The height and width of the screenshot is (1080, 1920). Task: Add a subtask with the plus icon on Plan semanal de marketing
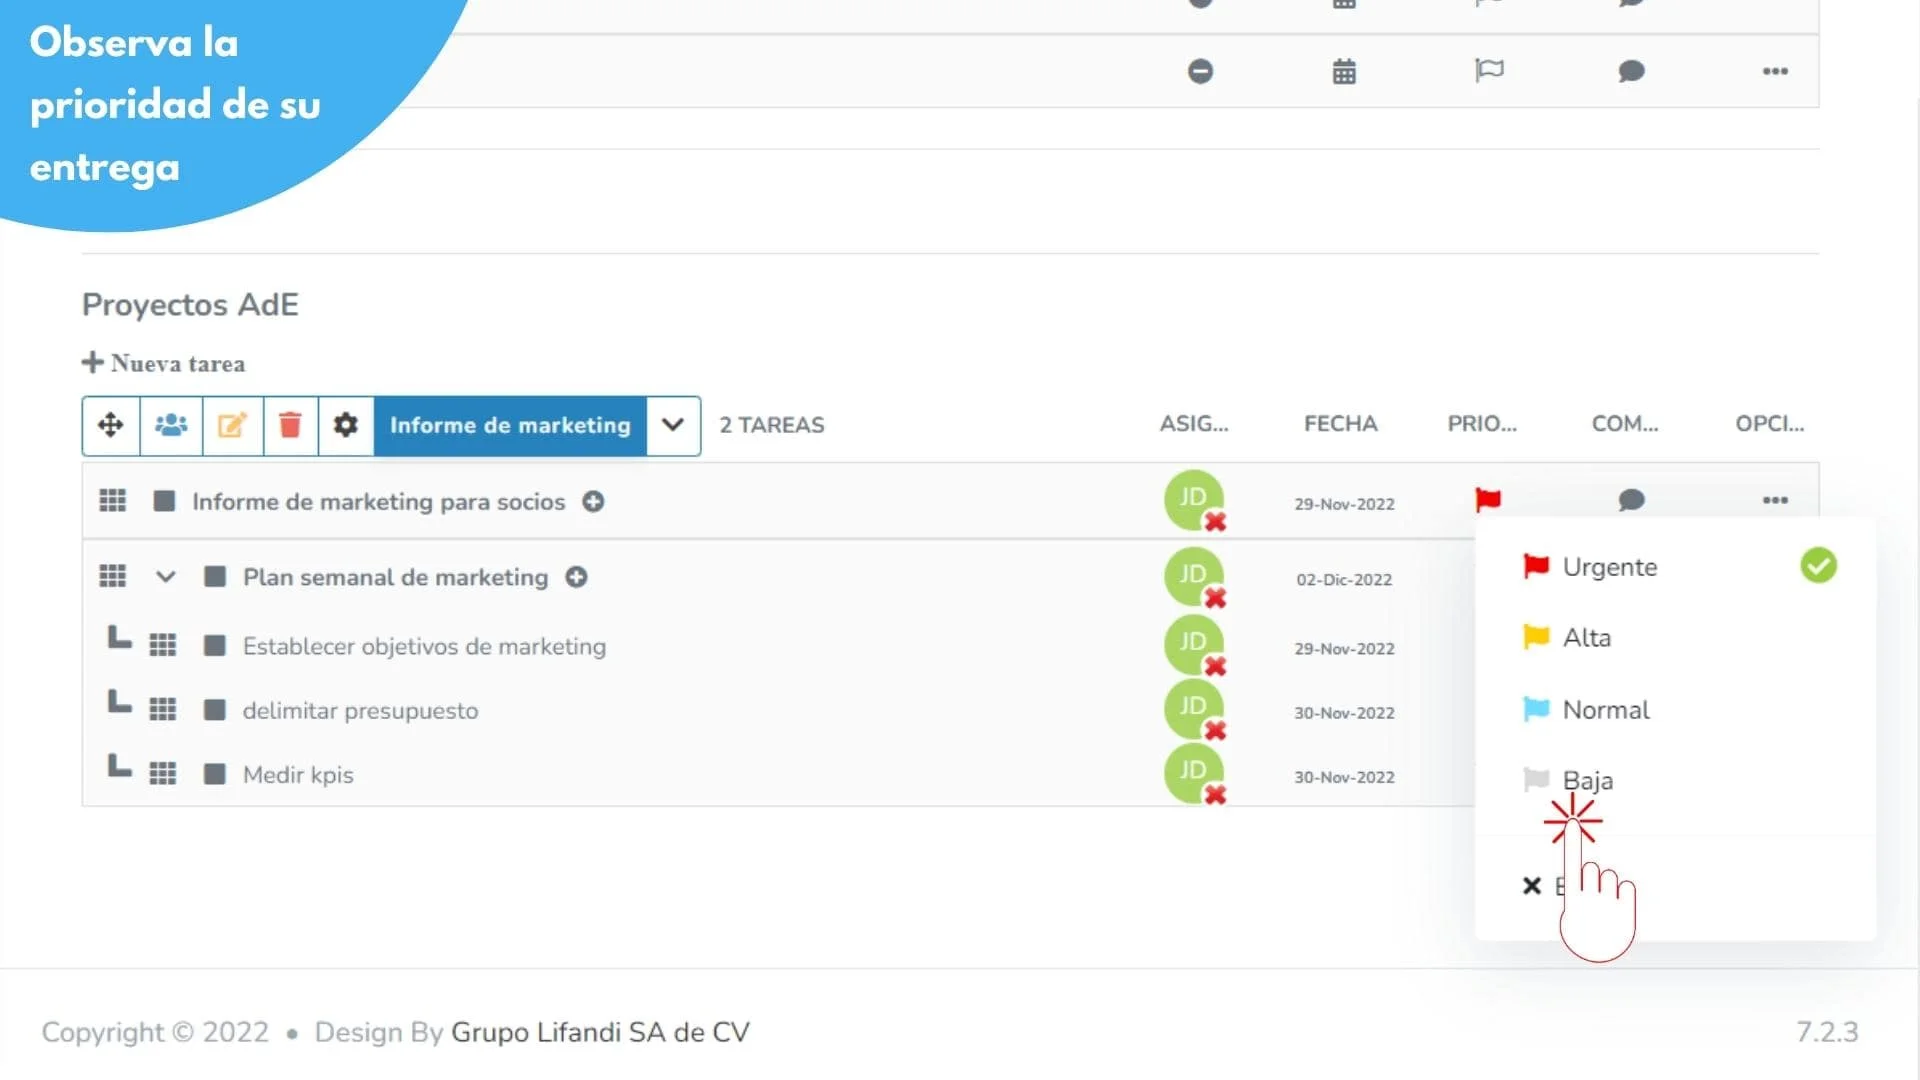point(577,577)
